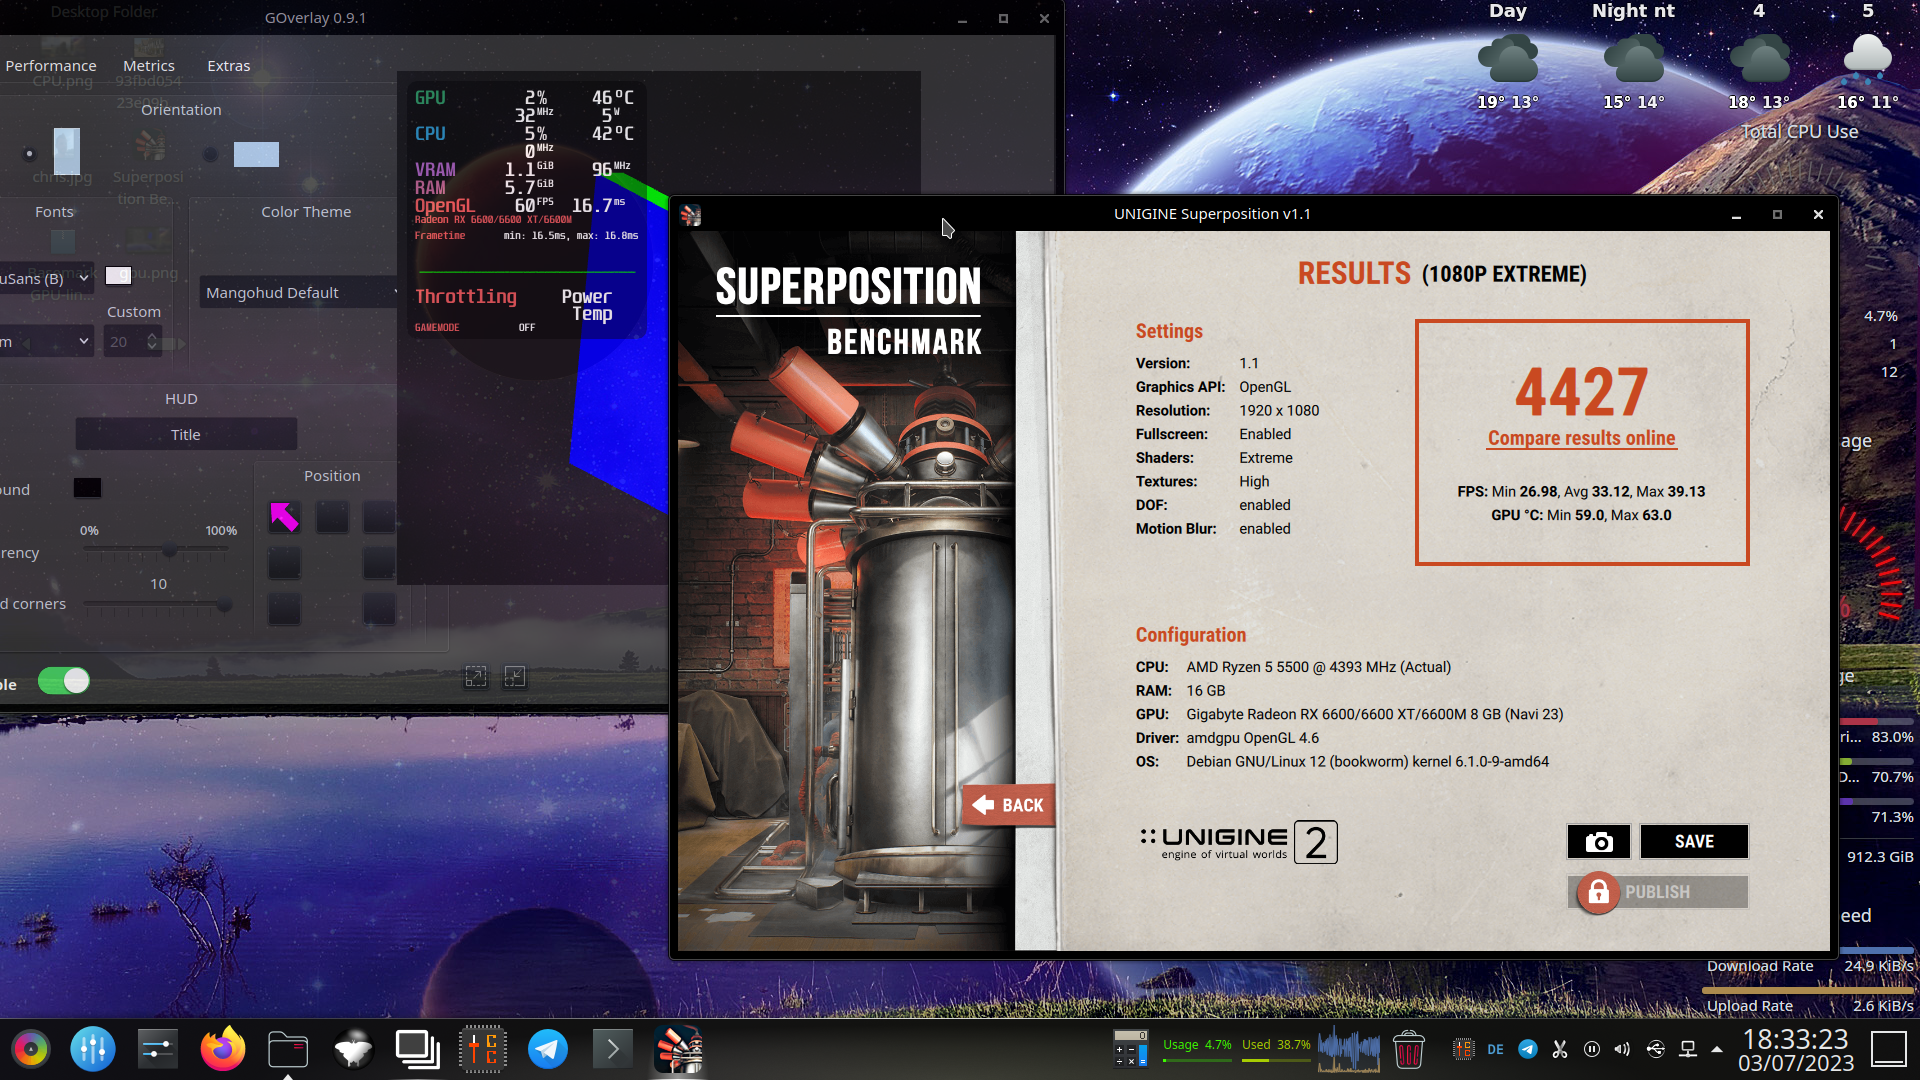Click the locked PUBLISH button
The image size is (1920, 1080).
(1657, 892)
